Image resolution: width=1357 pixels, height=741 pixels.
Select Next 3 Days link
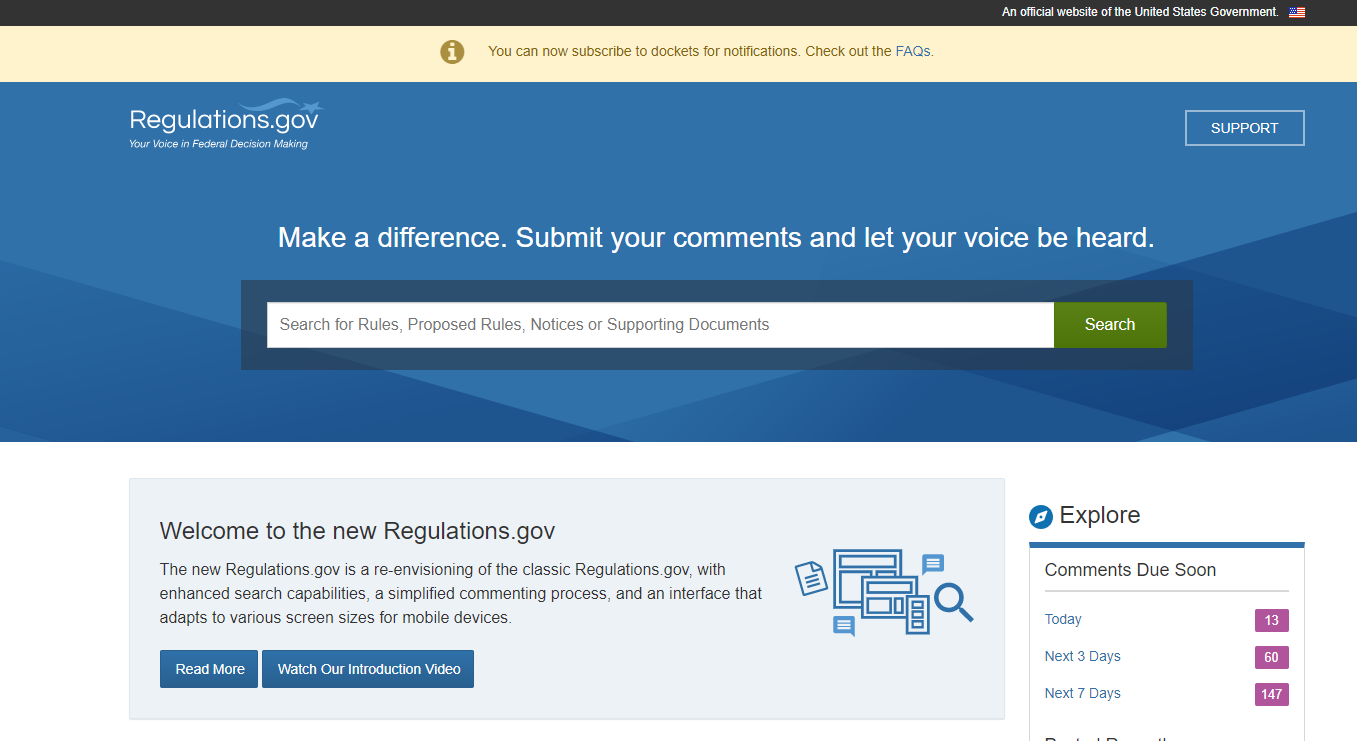point(1082,656)
